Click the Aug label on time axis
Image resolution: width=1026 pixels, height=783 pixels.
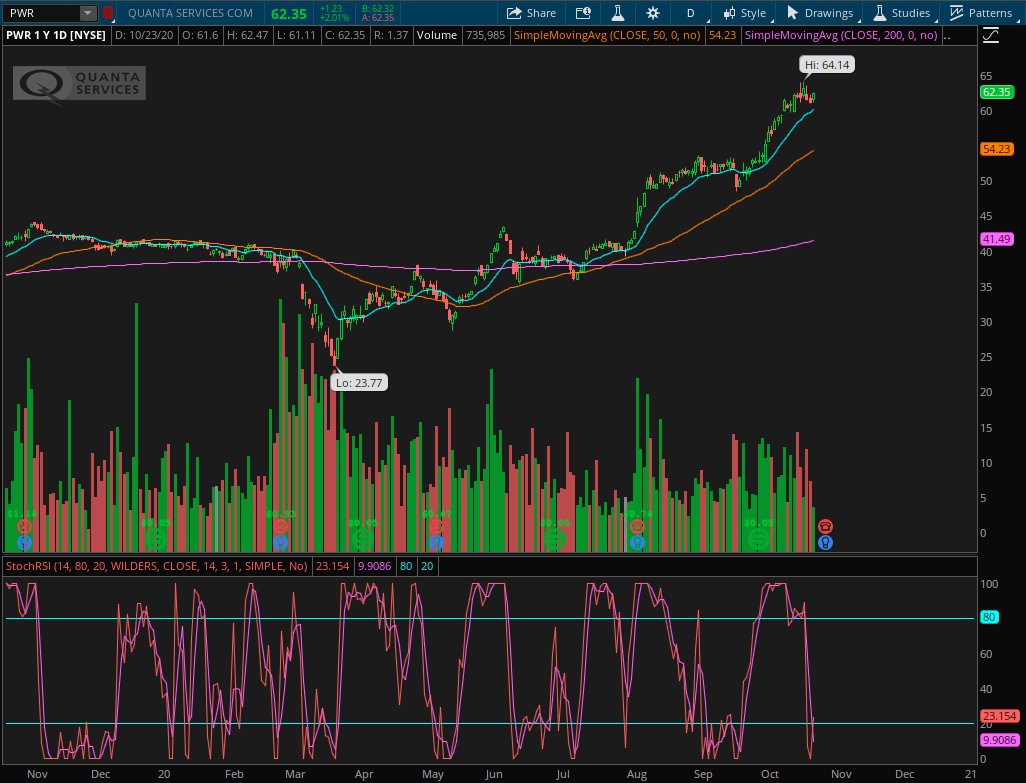coord(636,774)
